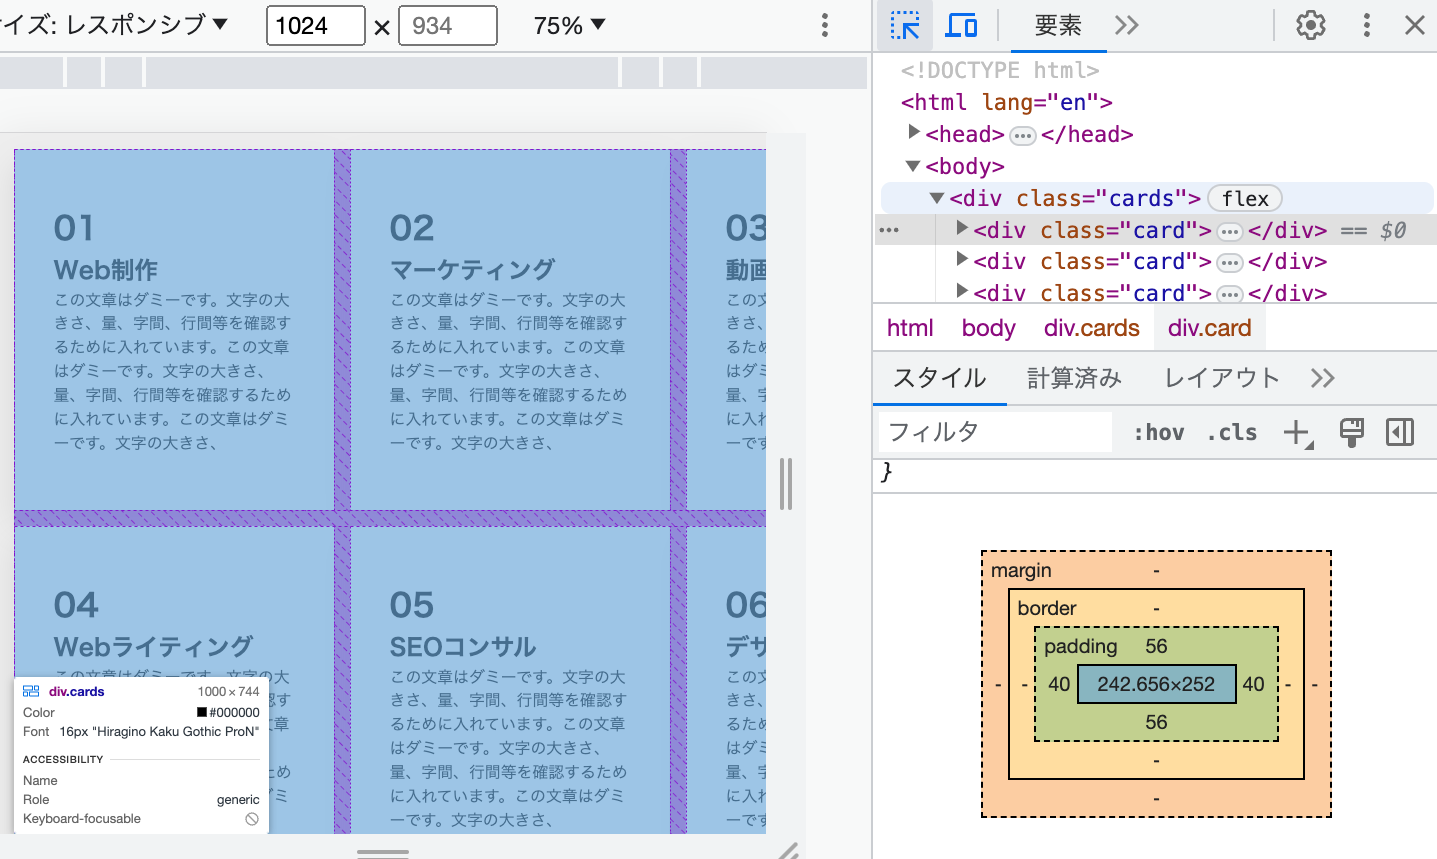Screen dimensions: 1437x859
Task: Switch to the 計算済み styles tab
Action: pyautogui.click(x=1073, y=378)
